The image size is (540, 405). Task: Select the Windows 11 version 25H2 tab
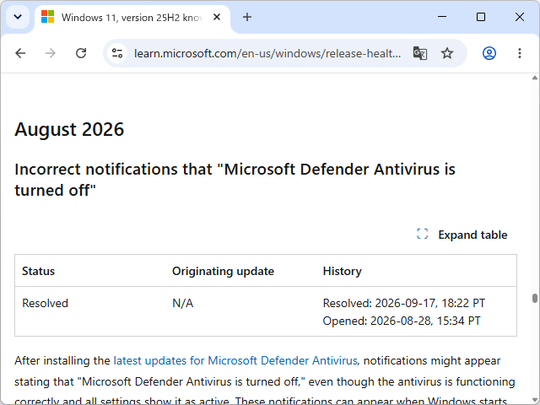[x=132, y=17]
